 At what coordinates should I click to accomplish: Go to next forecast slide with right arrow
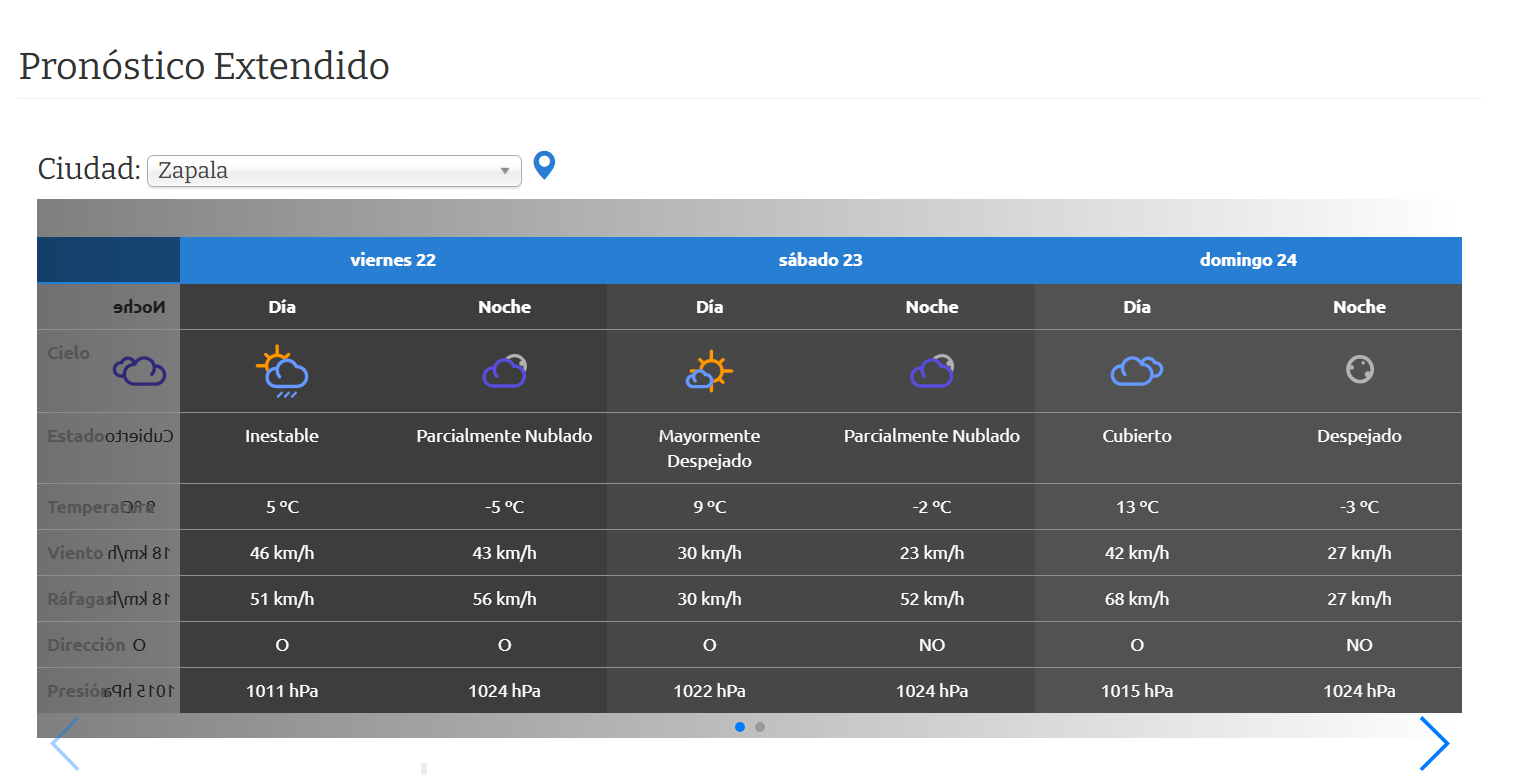coord(1434,743)
